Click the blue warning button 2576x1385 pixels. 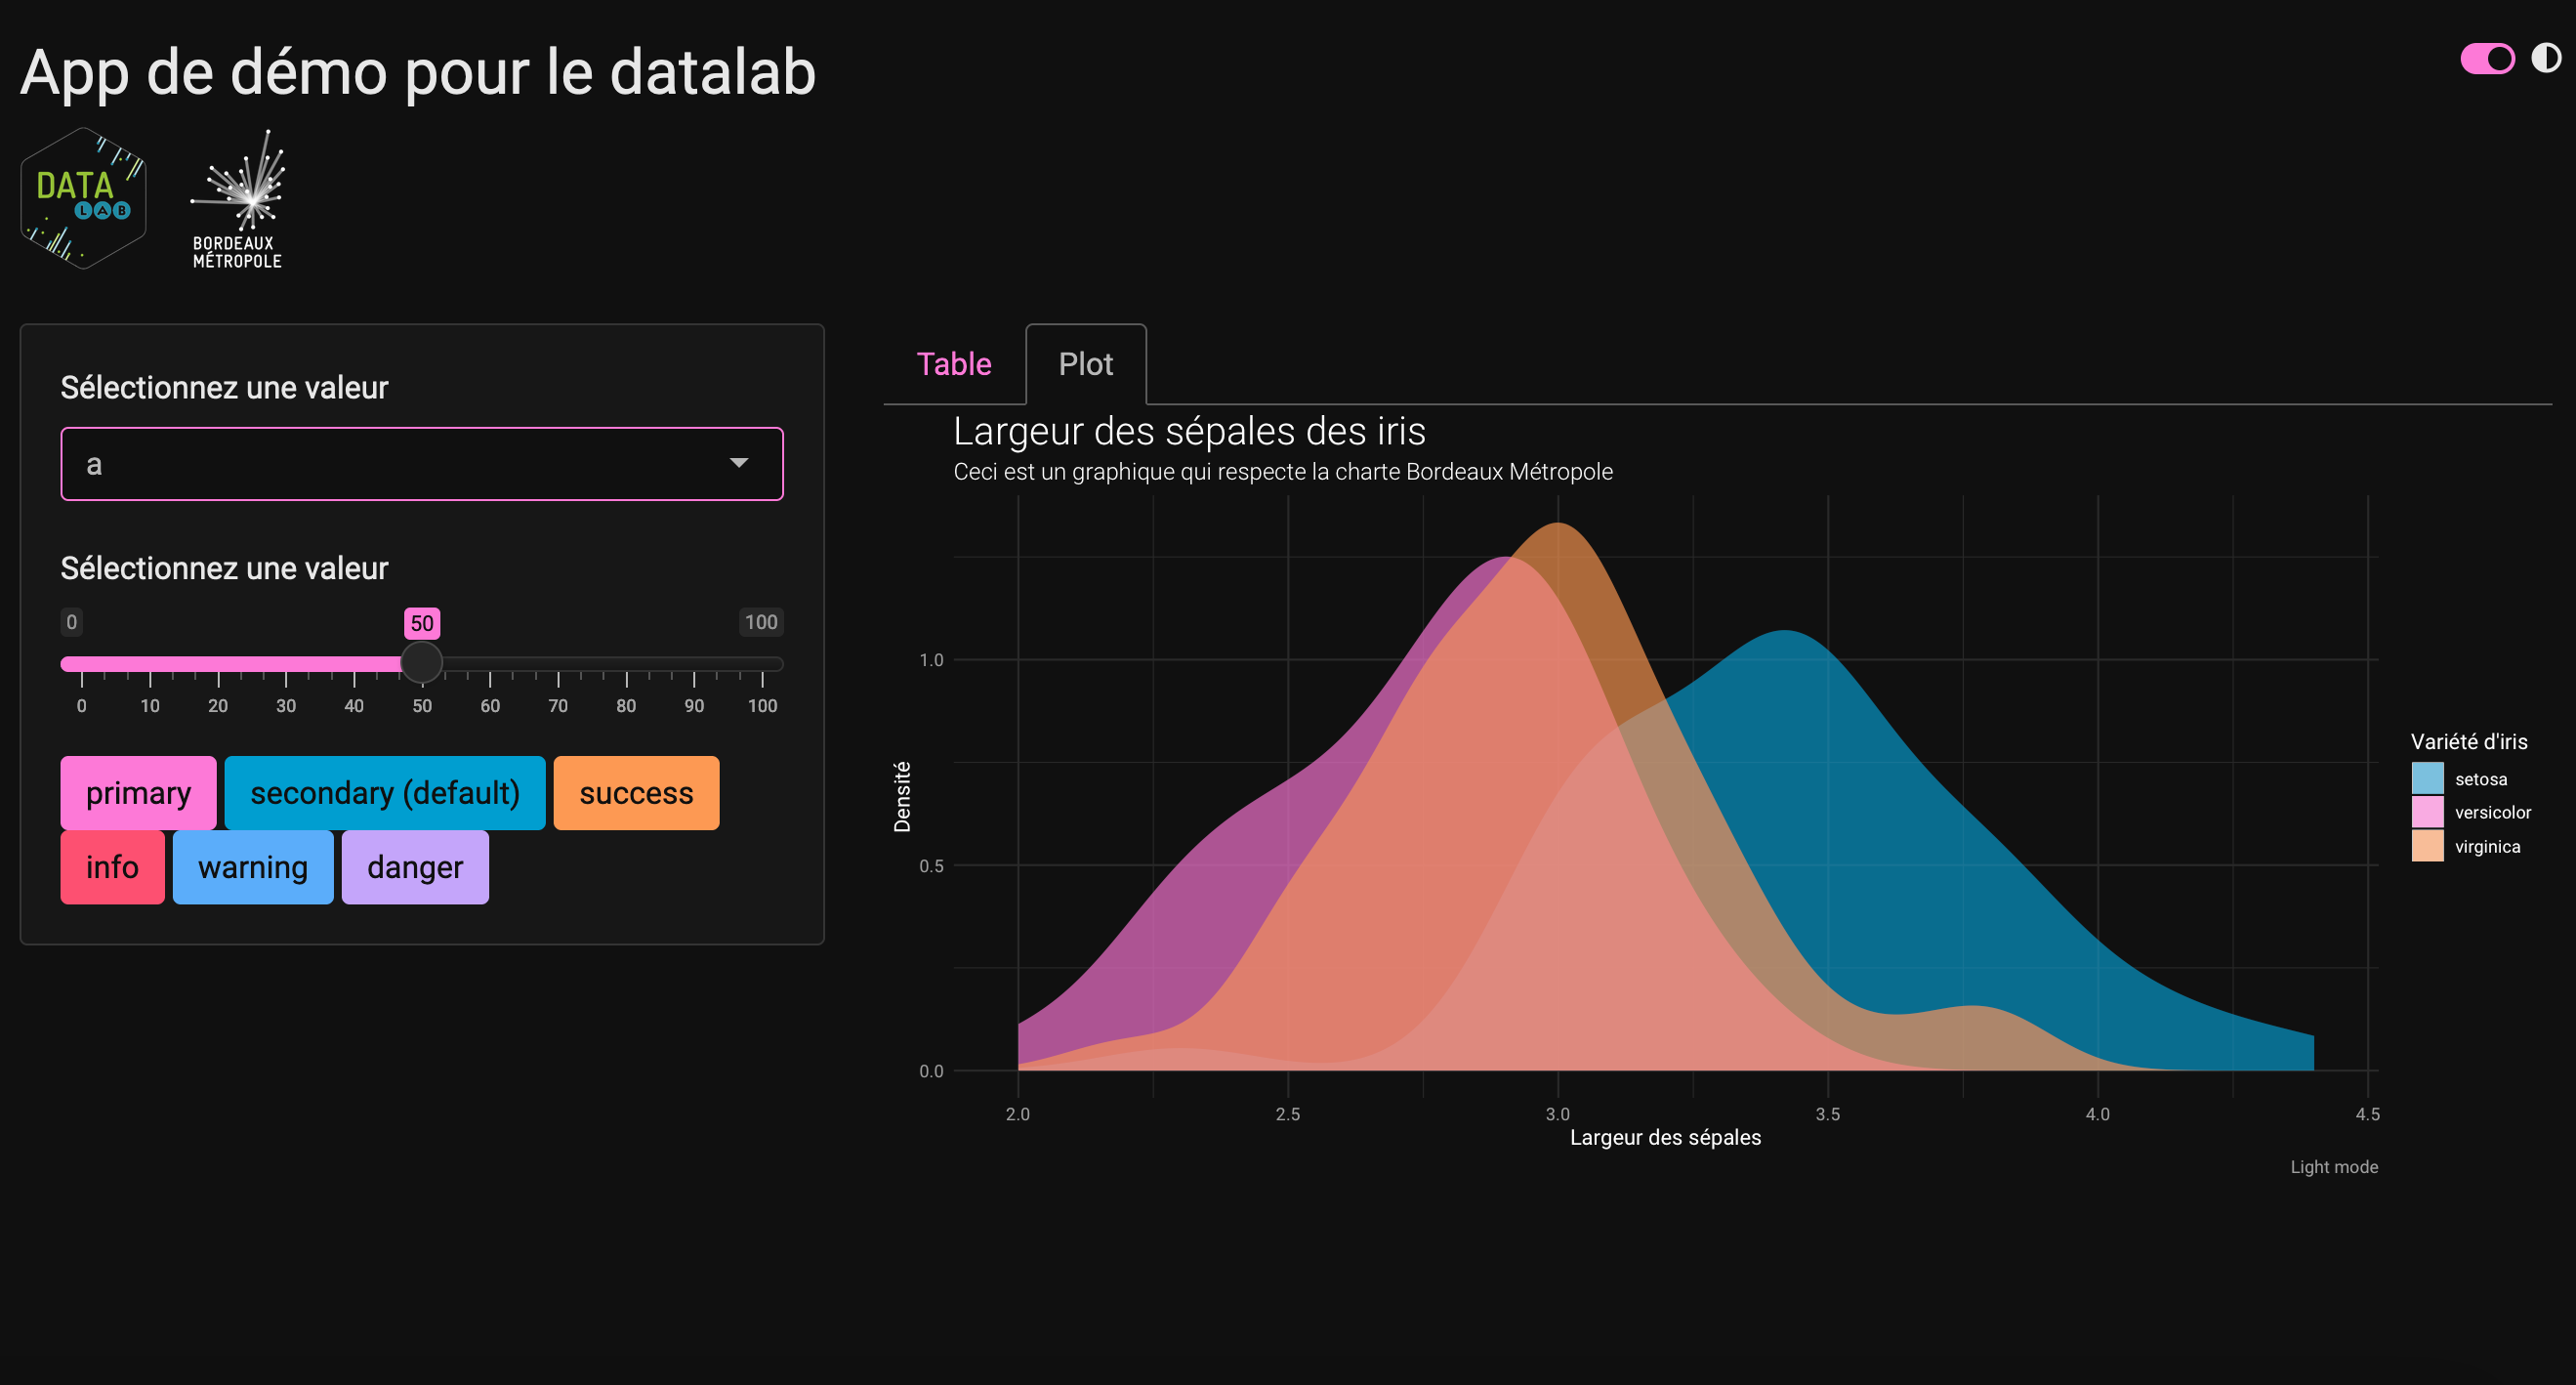tap(253, 867)
